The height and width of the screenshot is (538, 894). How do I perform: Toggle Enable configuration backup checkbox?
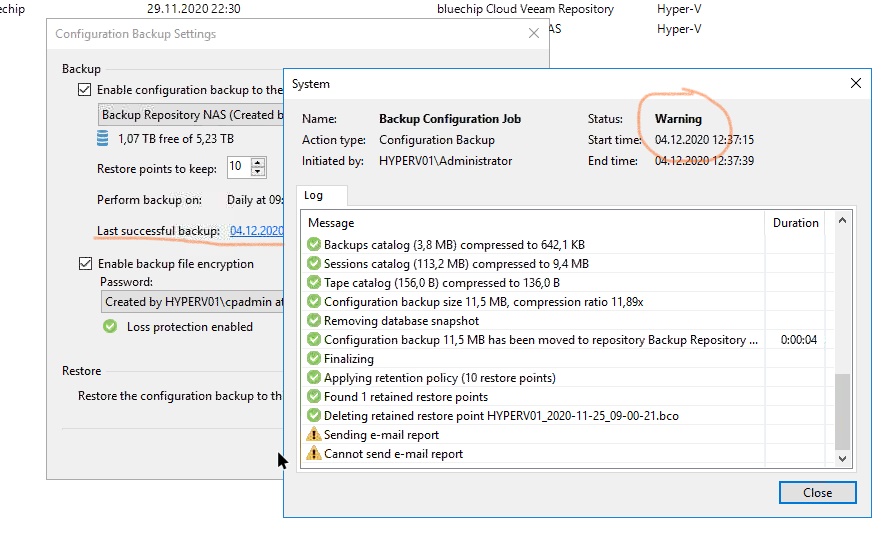pyautogui.click(x=84, y=89)
